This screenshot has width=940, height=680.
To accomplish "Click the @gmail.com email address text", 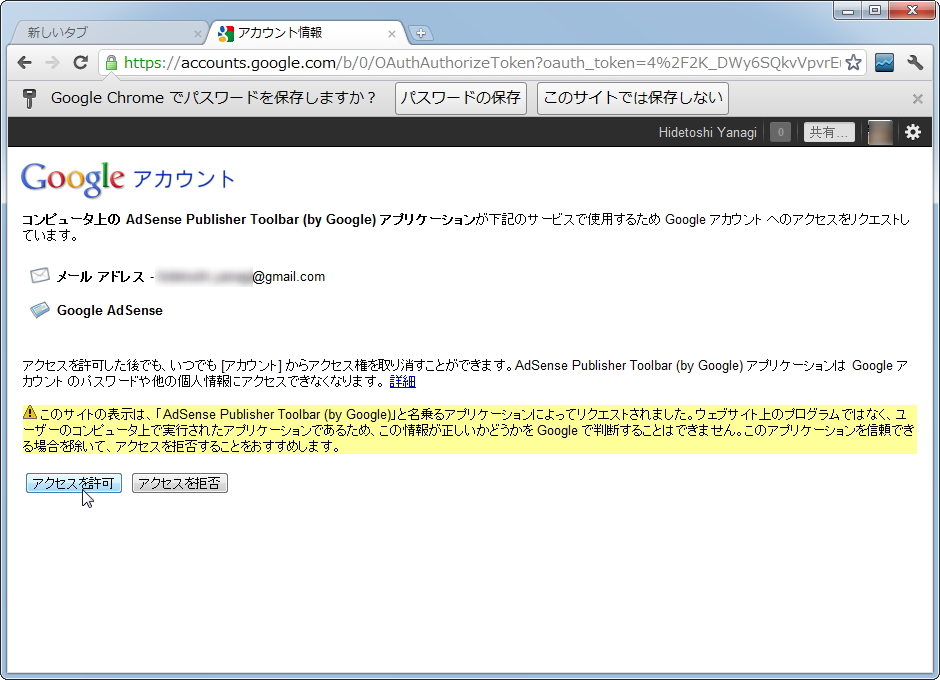I will (289, 276).
